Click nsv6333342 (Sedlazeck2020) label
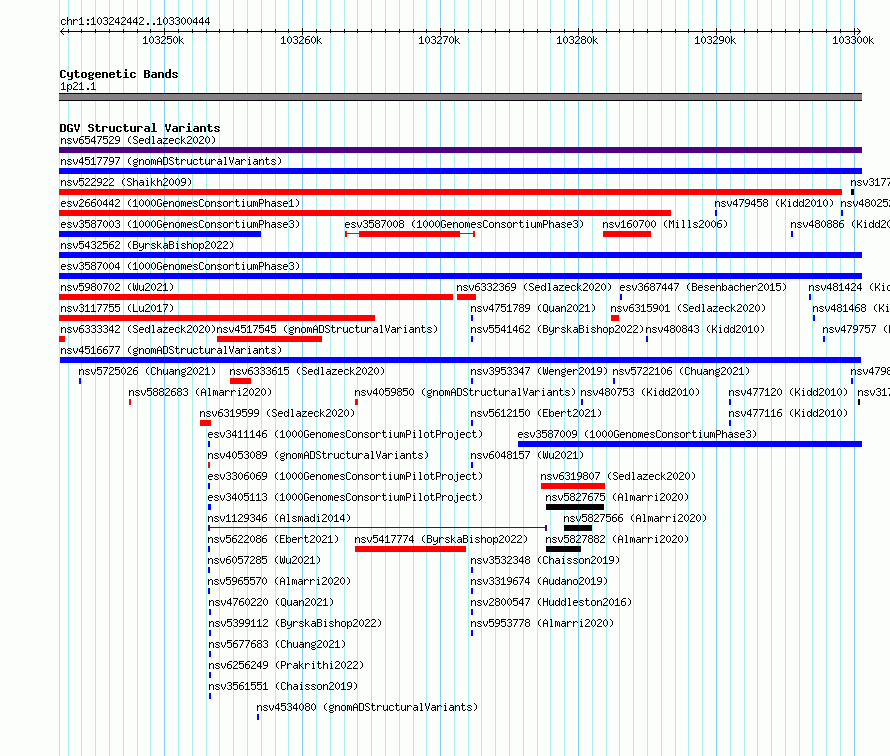The image size is (890, 756). pyautogui.click(x=138, y=329)
